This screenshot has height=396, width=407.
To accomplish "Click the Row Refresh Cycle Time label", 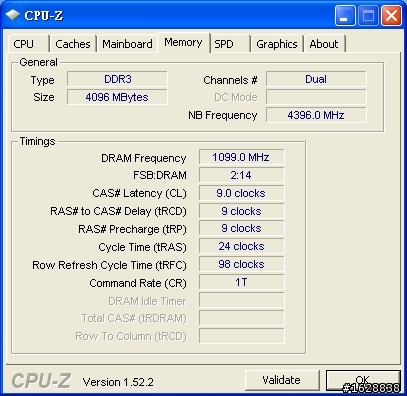I will (109, 265).
